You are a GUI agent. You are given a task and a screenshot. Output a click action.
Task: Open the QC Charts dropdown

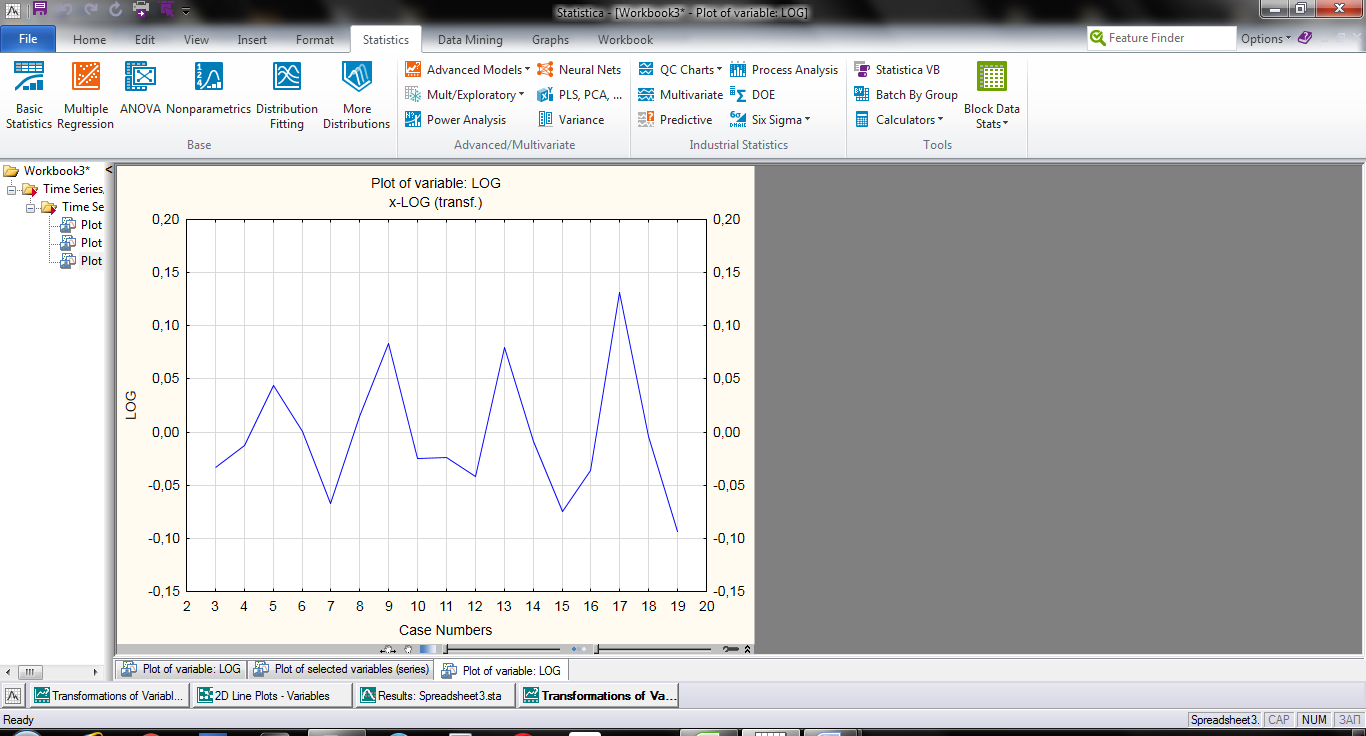pyautogui.click(x=679, y=70)
